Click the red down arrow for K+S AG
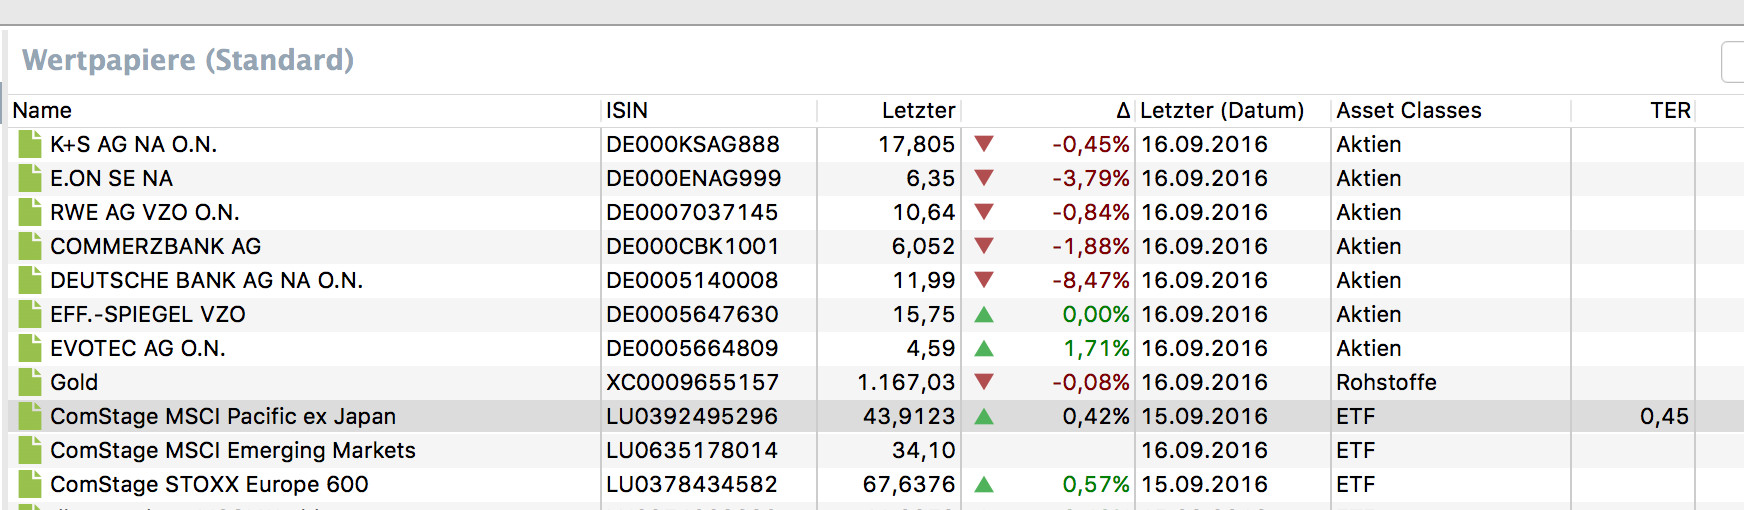The height and width of the screenshot is (510, 1744). coord(984,144)
